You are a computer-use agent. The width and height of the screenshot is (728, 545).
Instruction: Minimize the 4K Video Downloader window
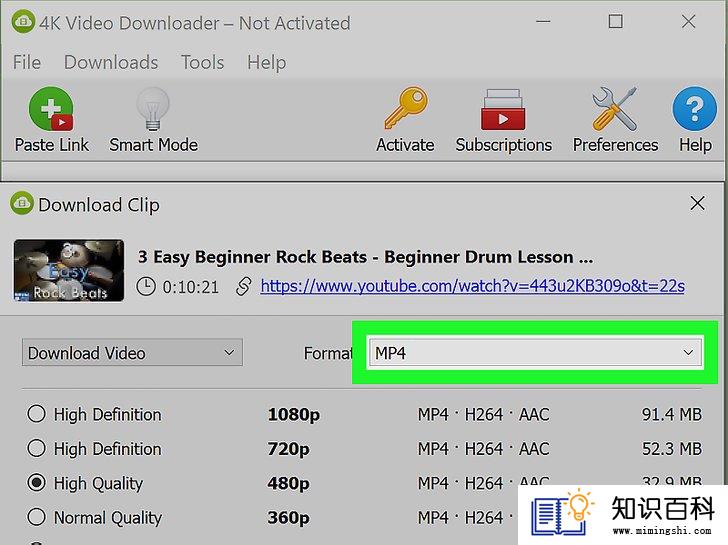coord(543,21)
